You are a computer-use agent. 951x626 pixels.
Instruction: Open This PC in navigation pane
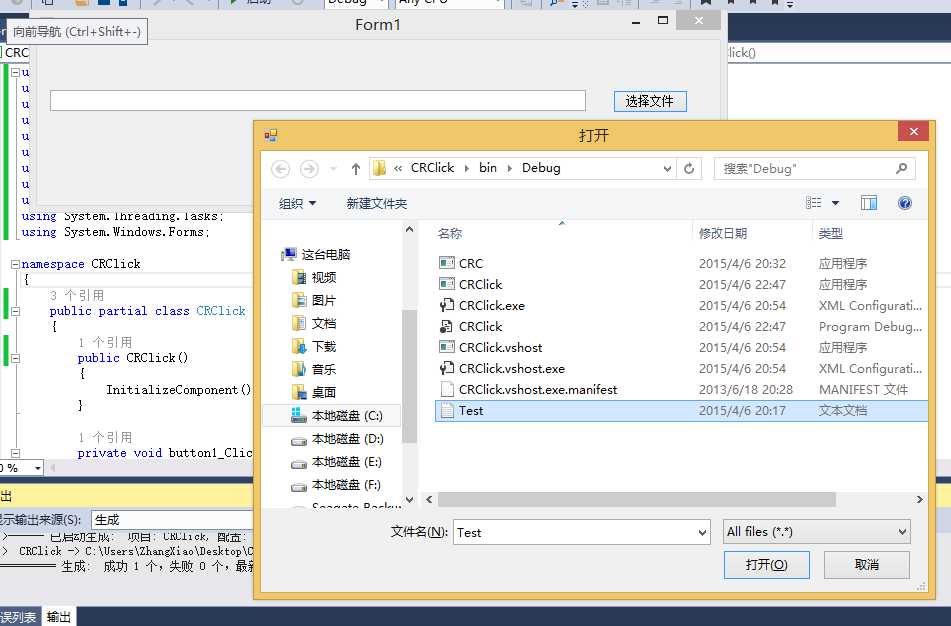316,254
